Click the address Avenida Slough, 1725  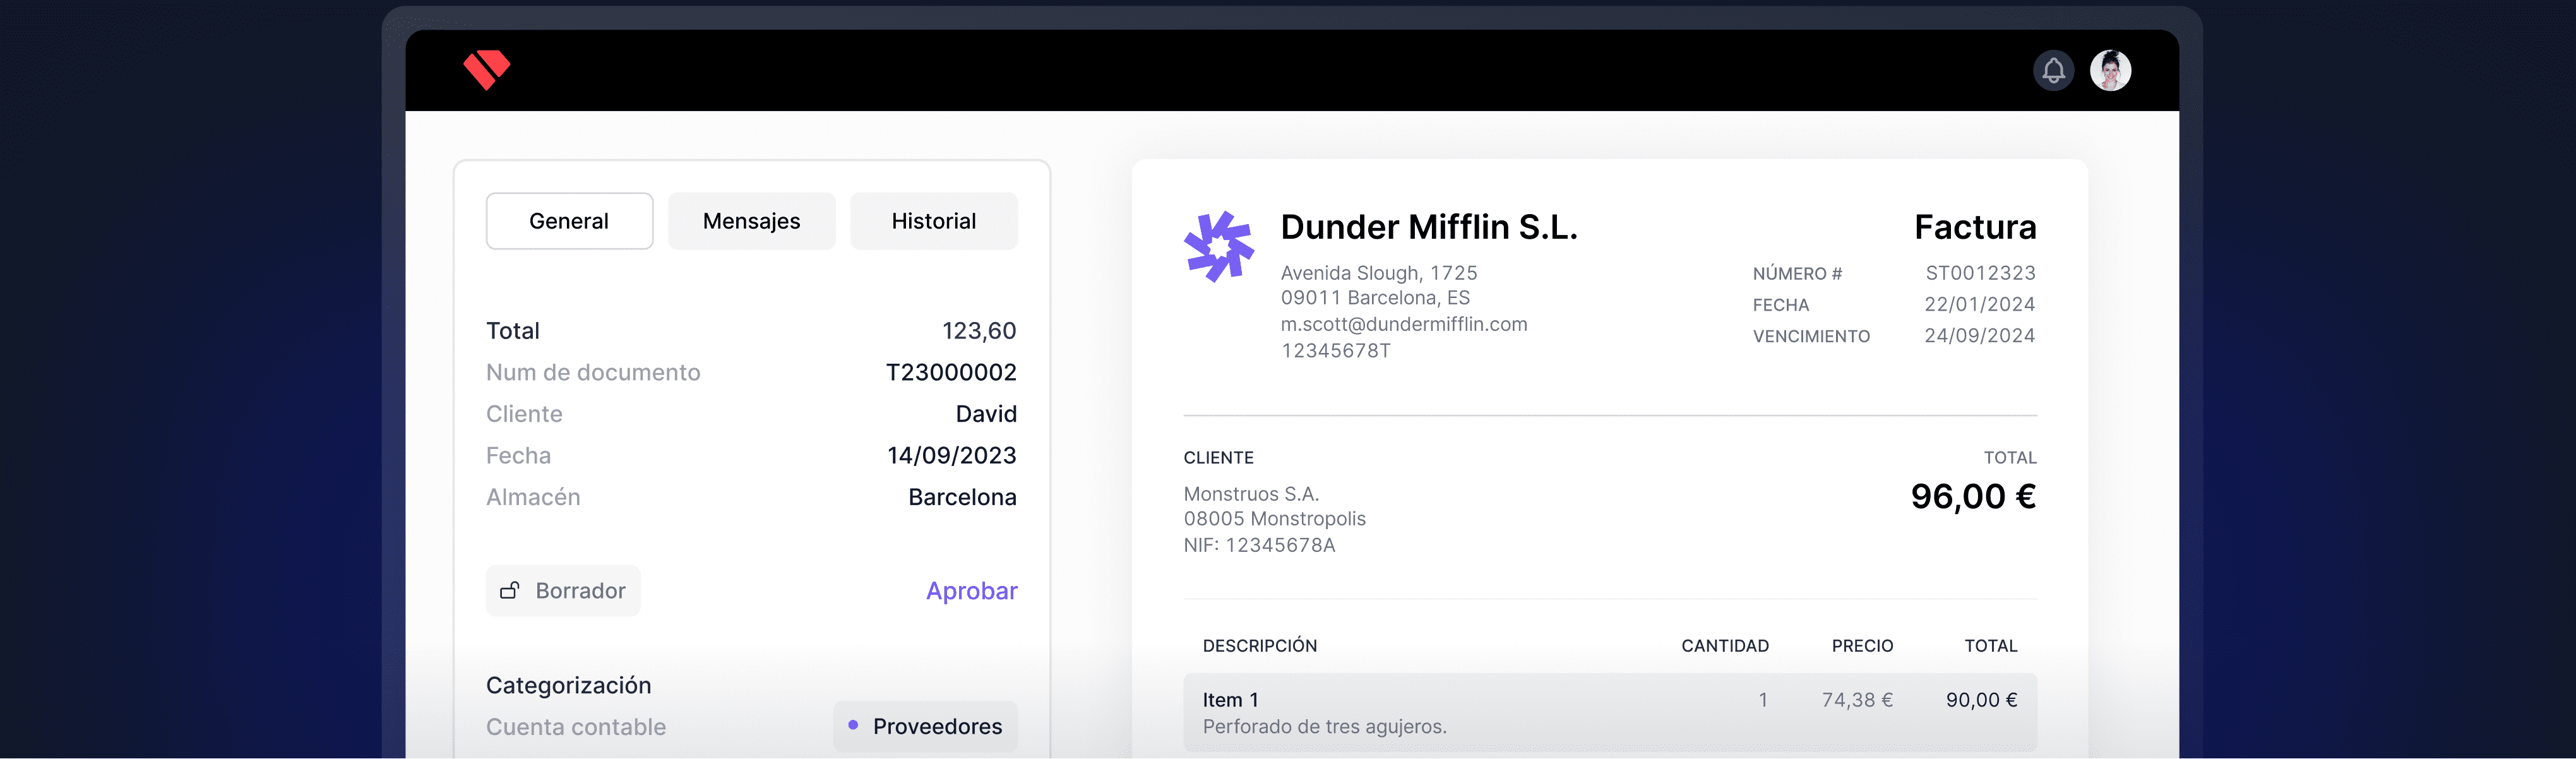[x=1379, y=273]
